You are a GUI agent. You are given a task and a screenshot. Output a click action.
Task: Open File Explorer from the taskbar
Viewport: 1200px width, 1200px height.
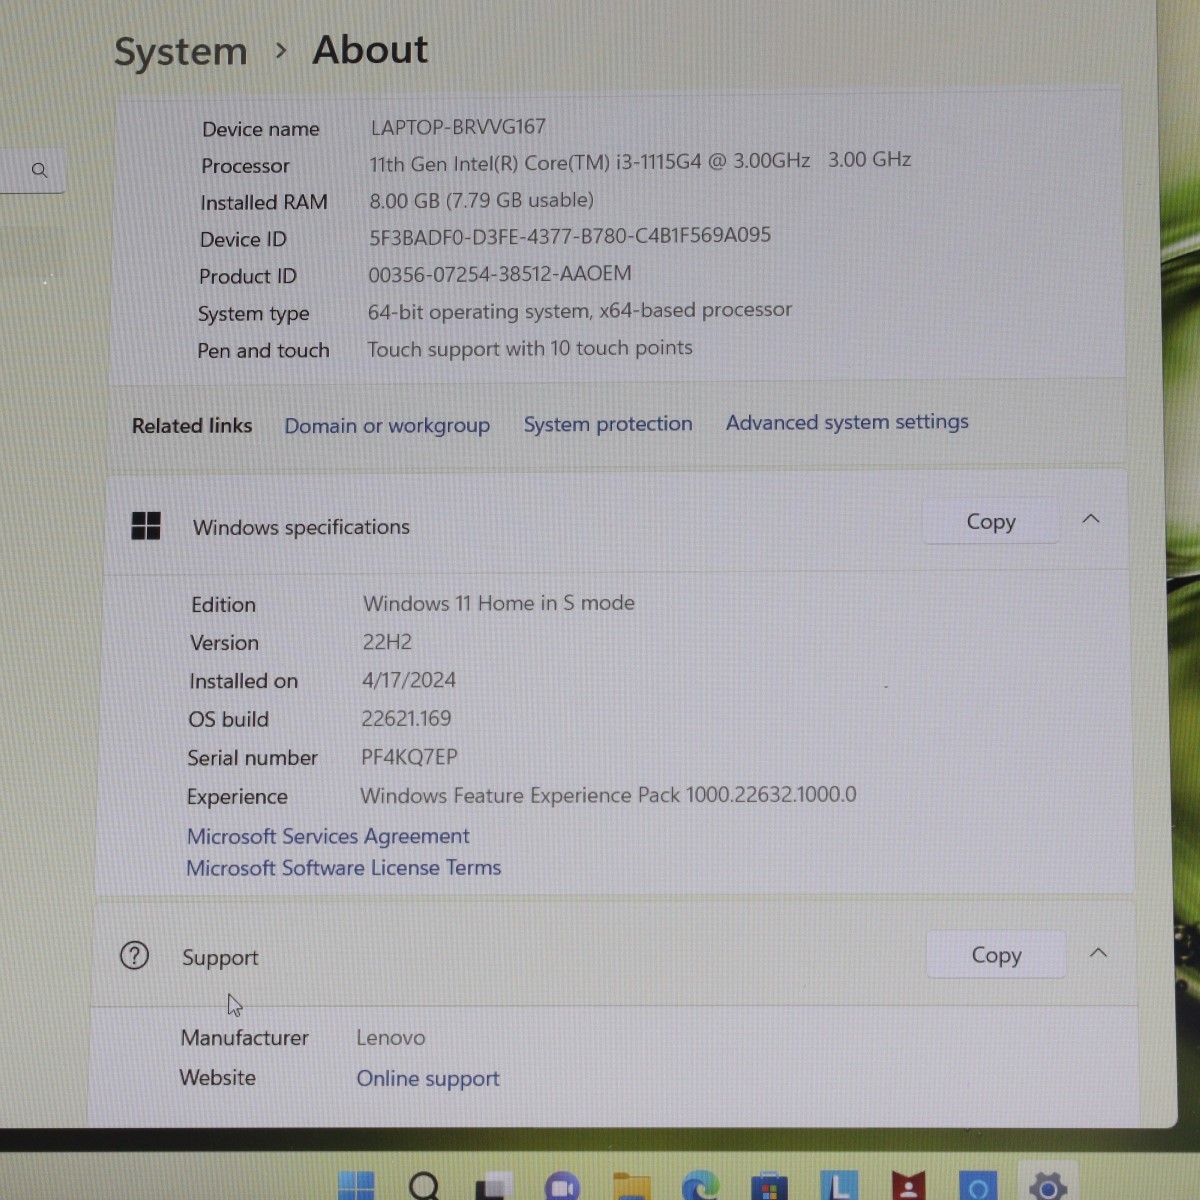[x=631, y=1186]
